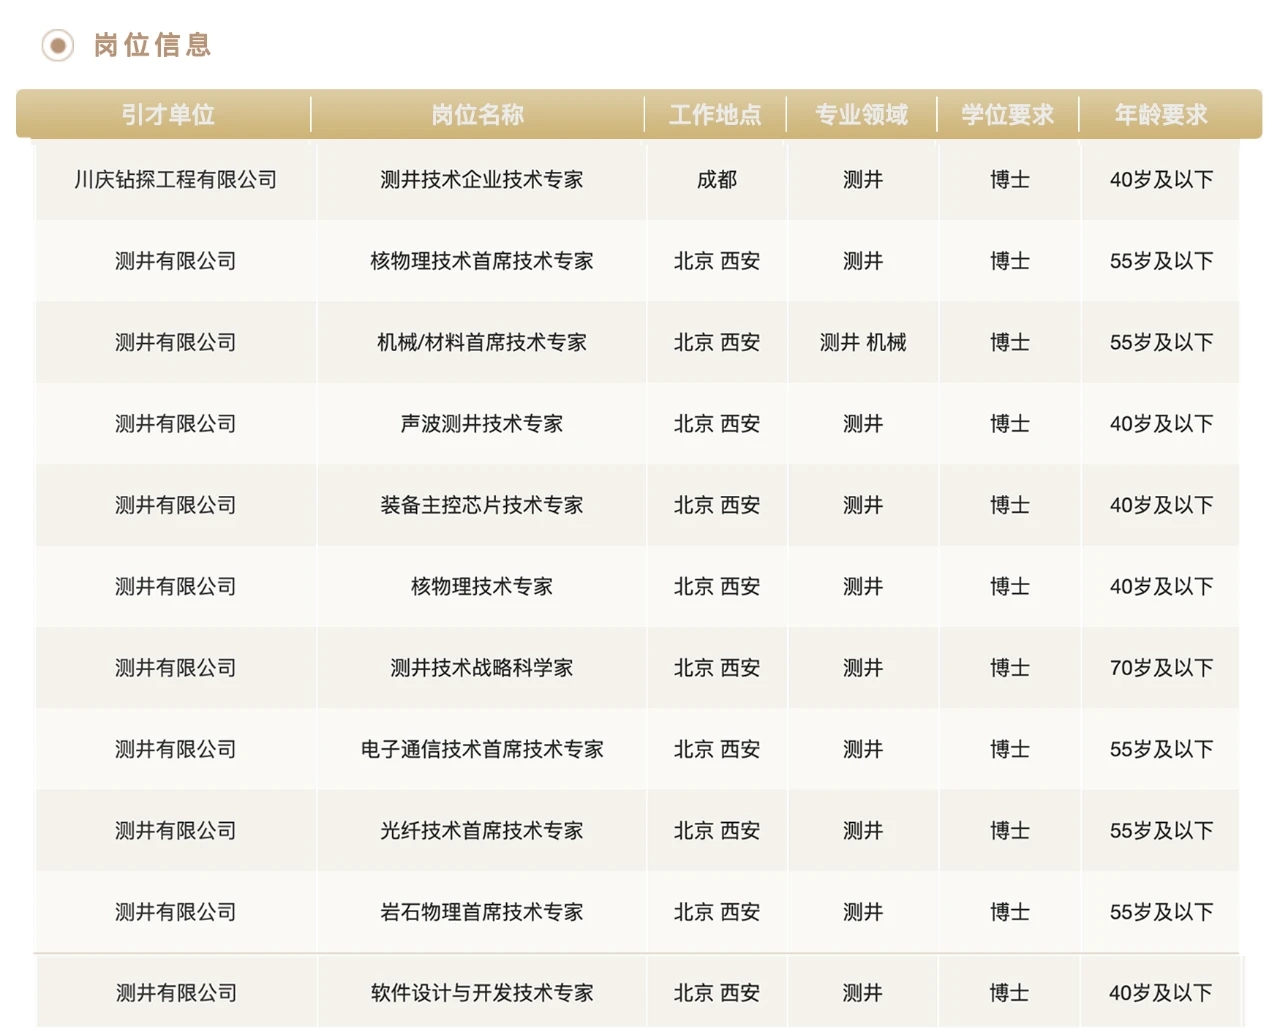Click 北京 西安 in 声波测井技术专家 row
Viewport: 1280px width, 1029px height.
click(717, 424)
